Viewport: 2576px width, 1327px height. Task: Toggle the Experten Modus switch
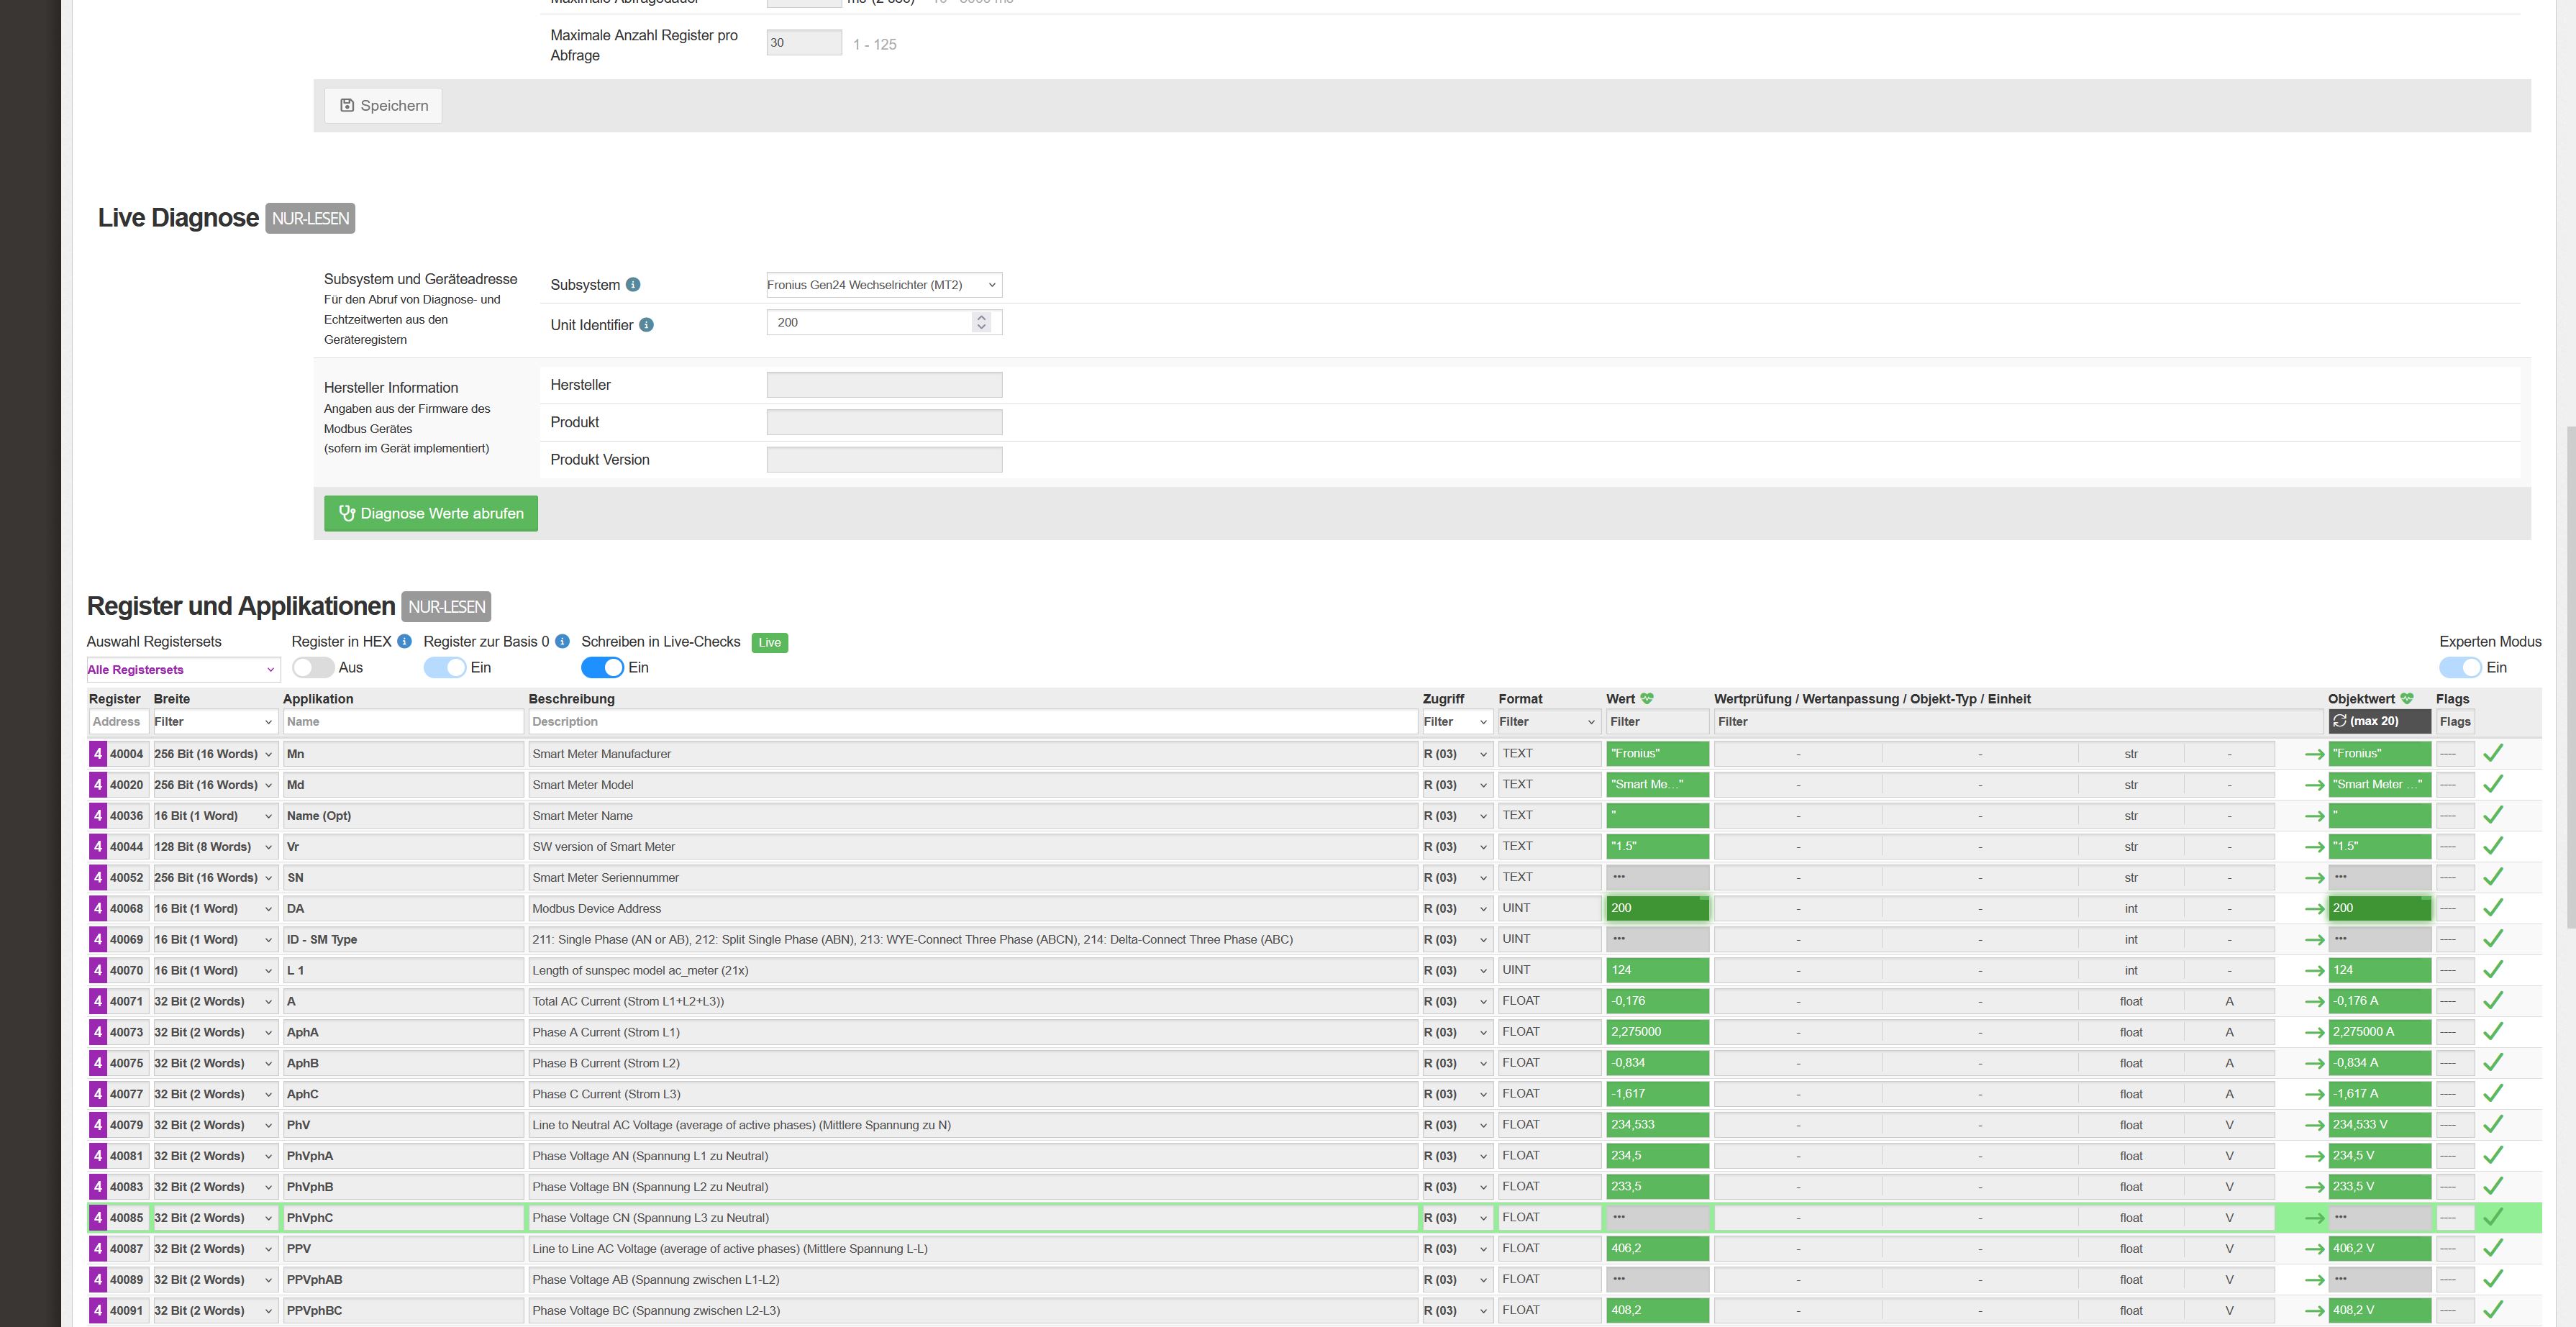tap(2460, 667)
